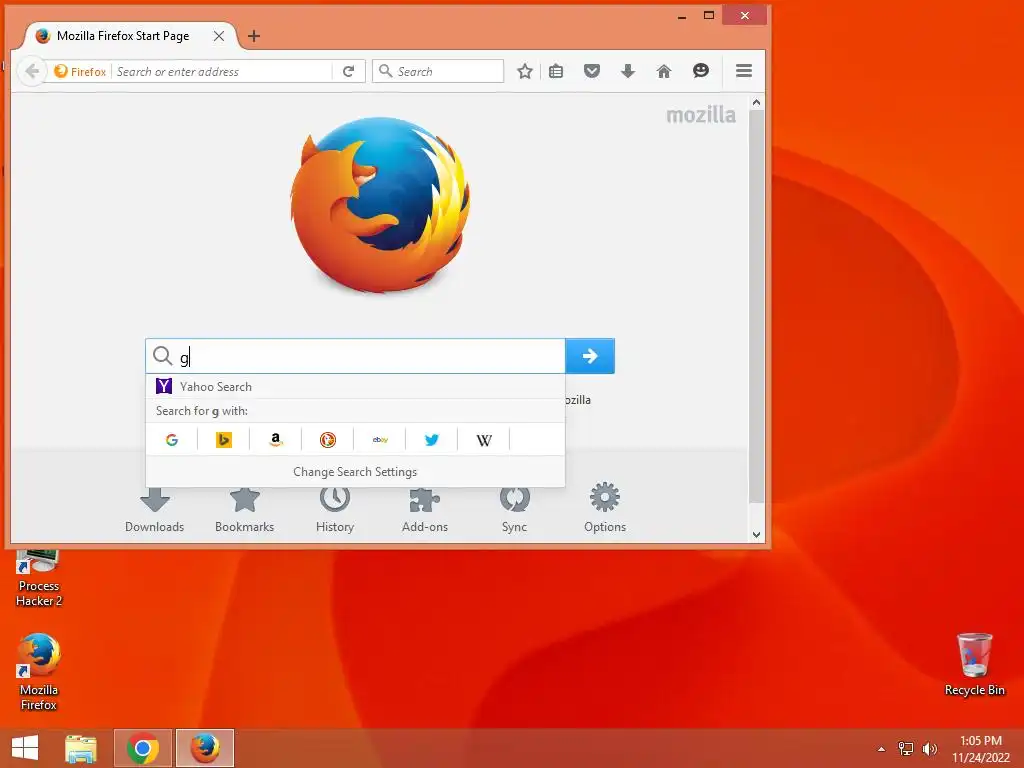1024x768 pixels.
Task: Click the bookmark star icon in toolbar
Action: (x=524, y=71)
